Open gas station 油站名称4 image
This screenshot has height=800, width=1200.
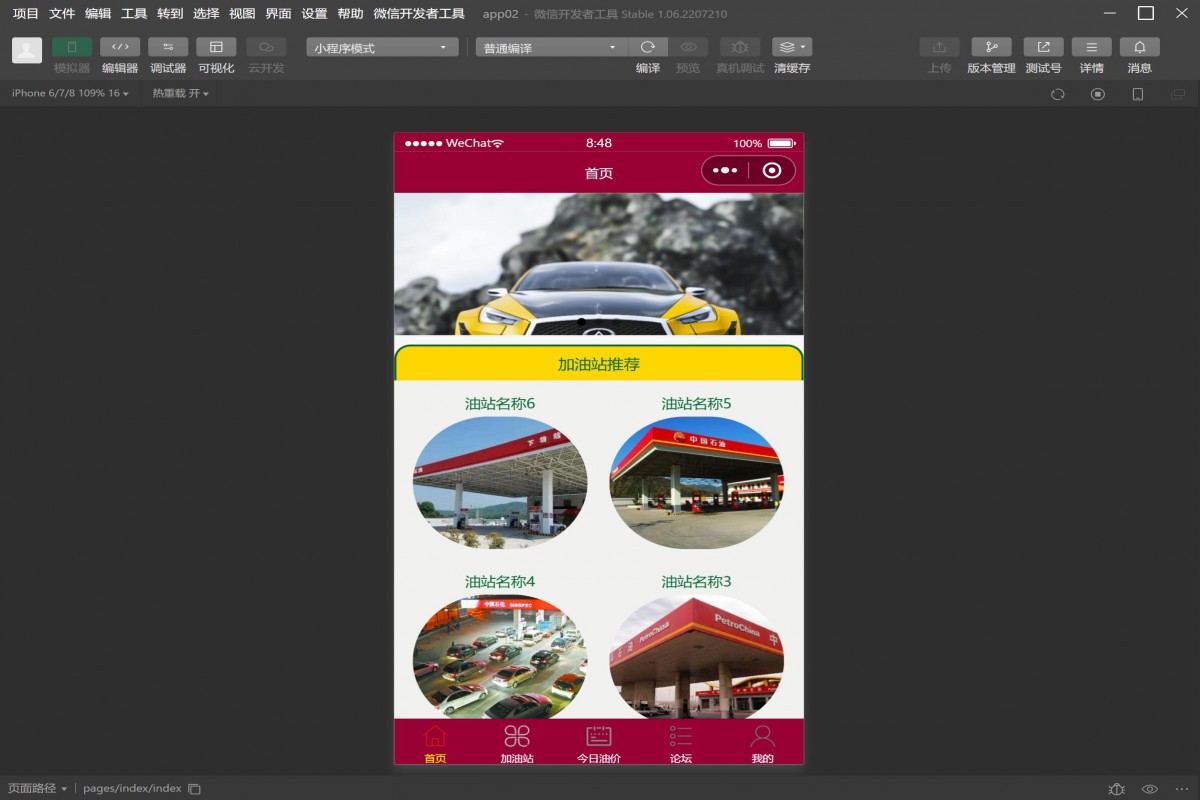[500, 657]
